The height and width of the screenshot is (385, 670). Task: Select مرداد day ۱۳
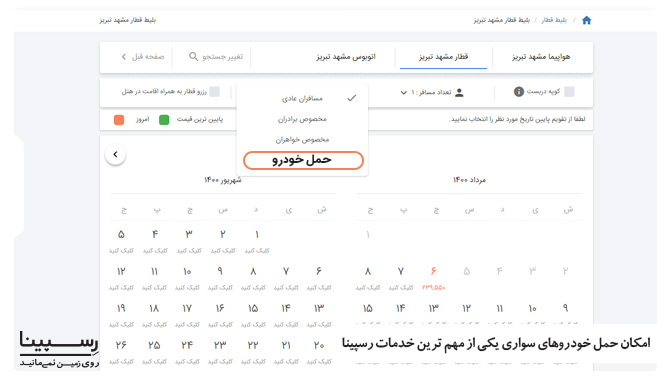pyautogui.click(x=434, y=309)
